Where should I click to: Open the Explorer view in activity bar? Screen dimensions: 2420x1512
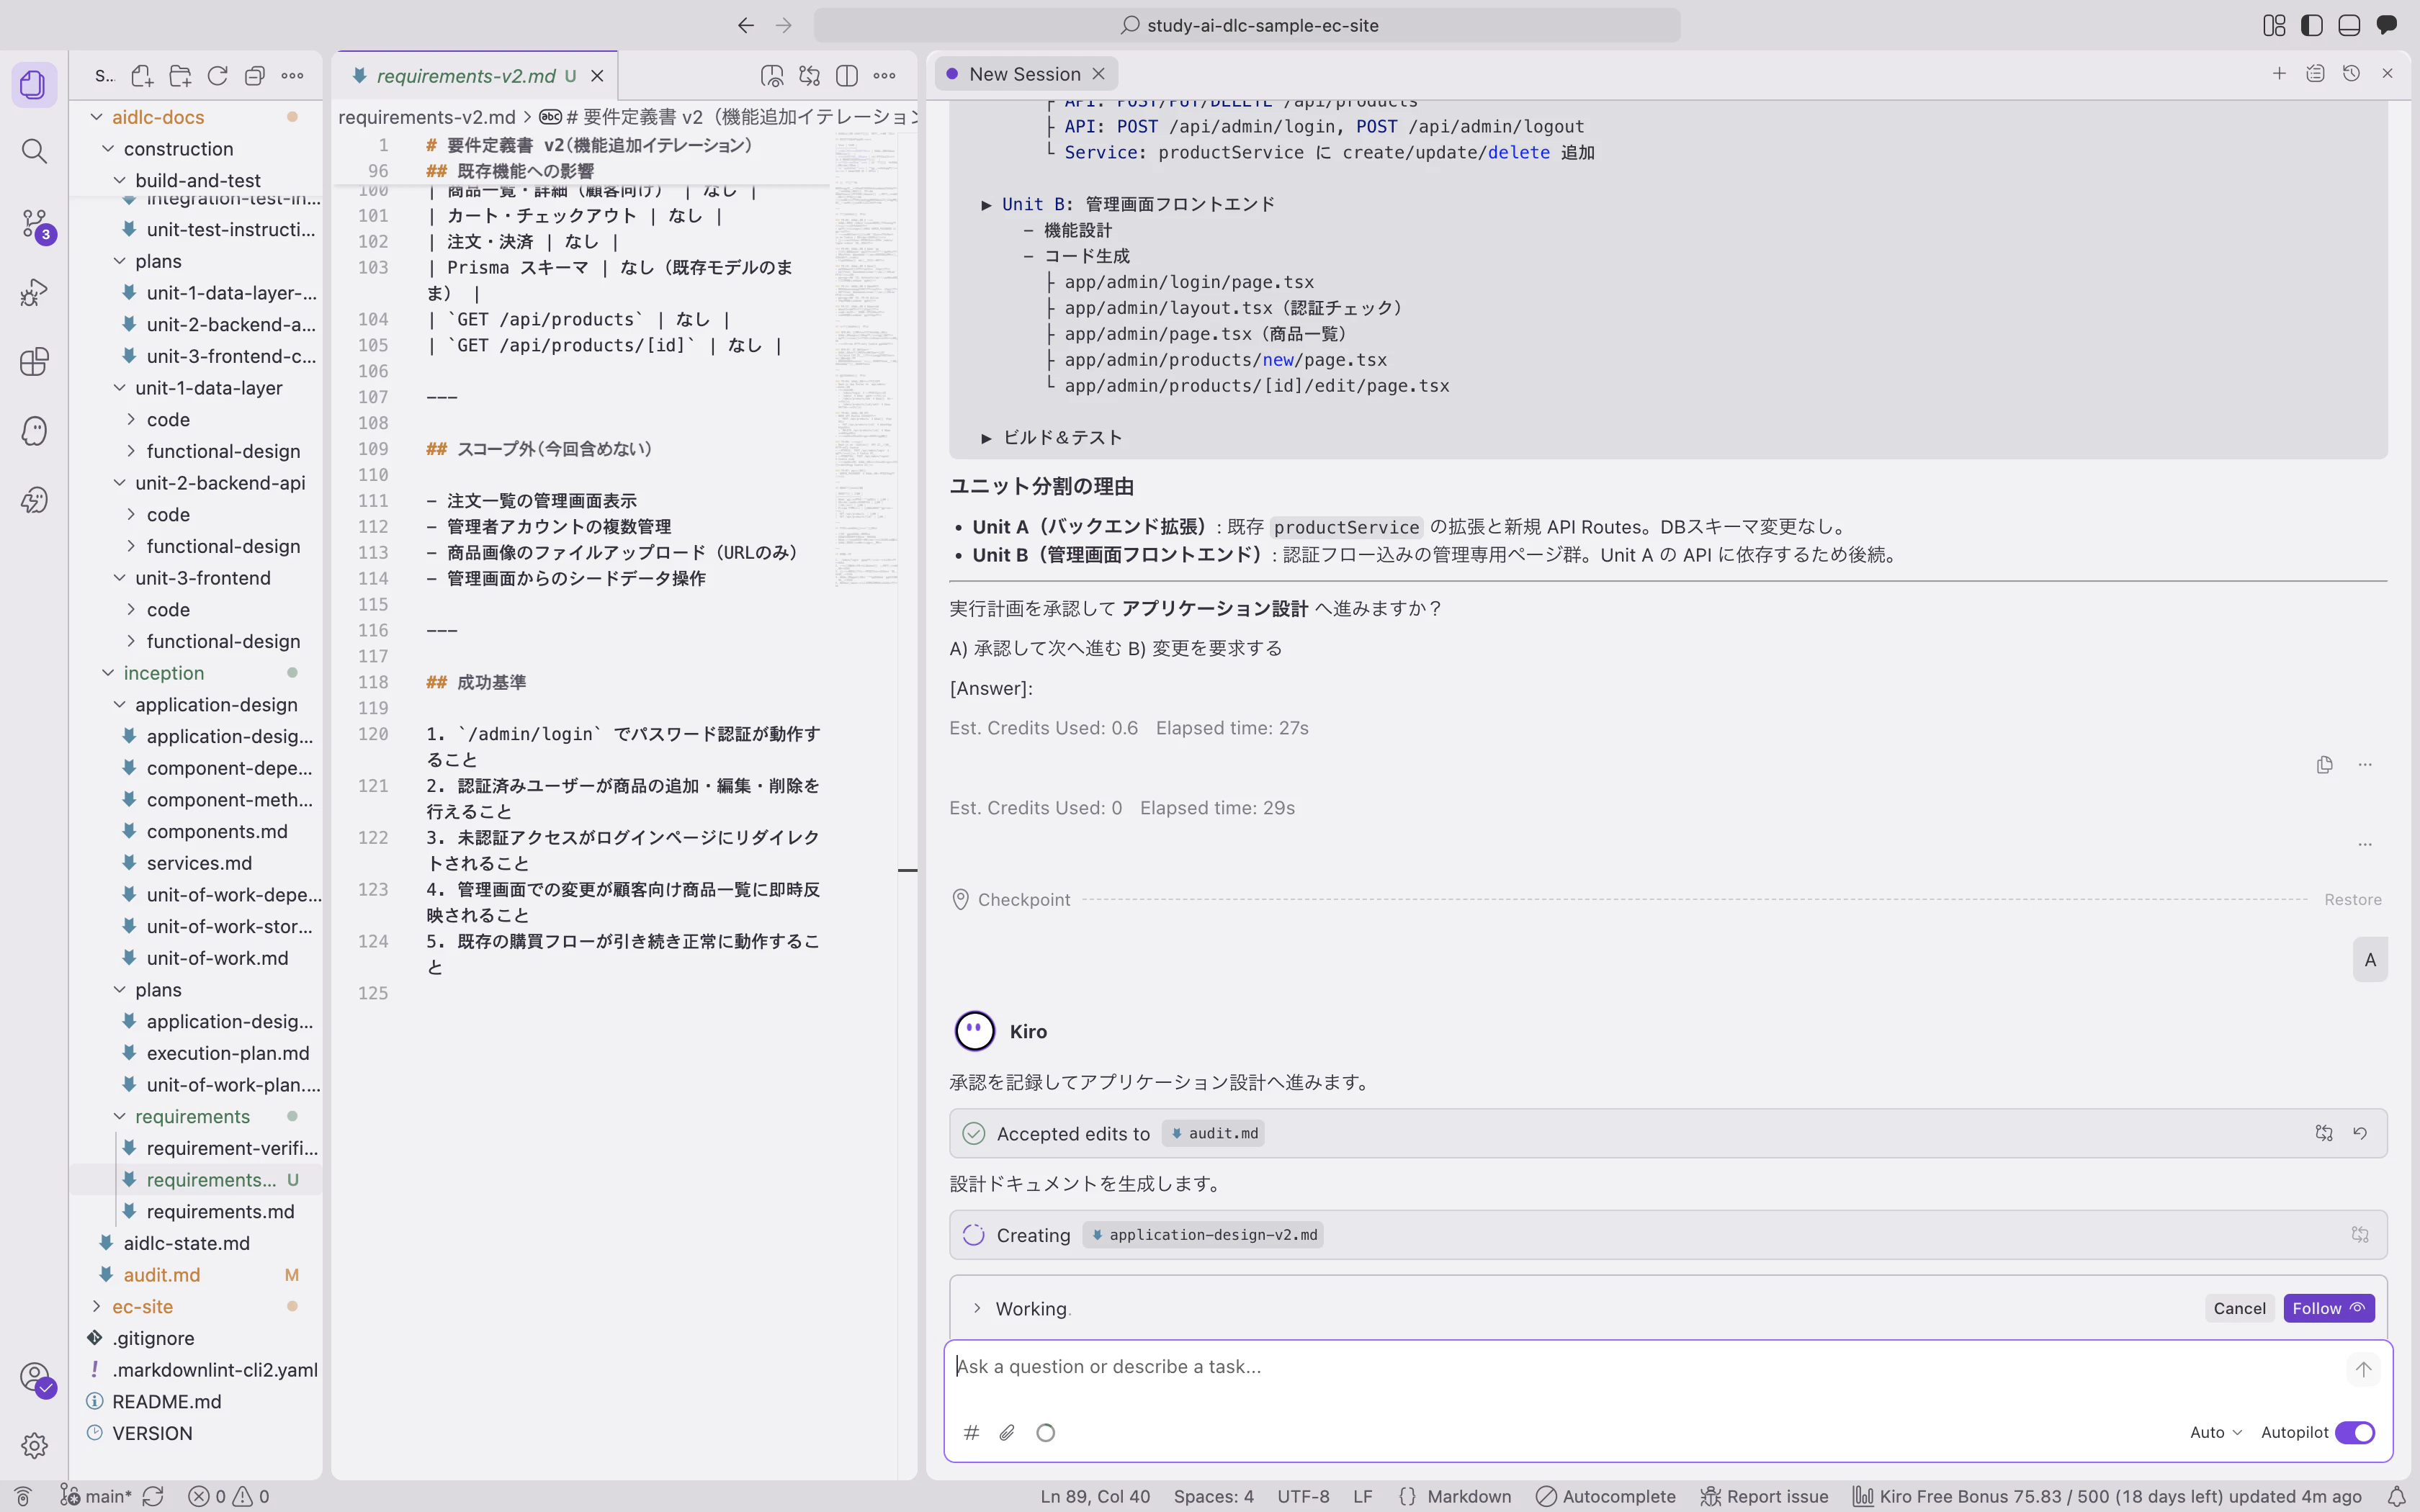pyautogui.click(x=34, y=85)
